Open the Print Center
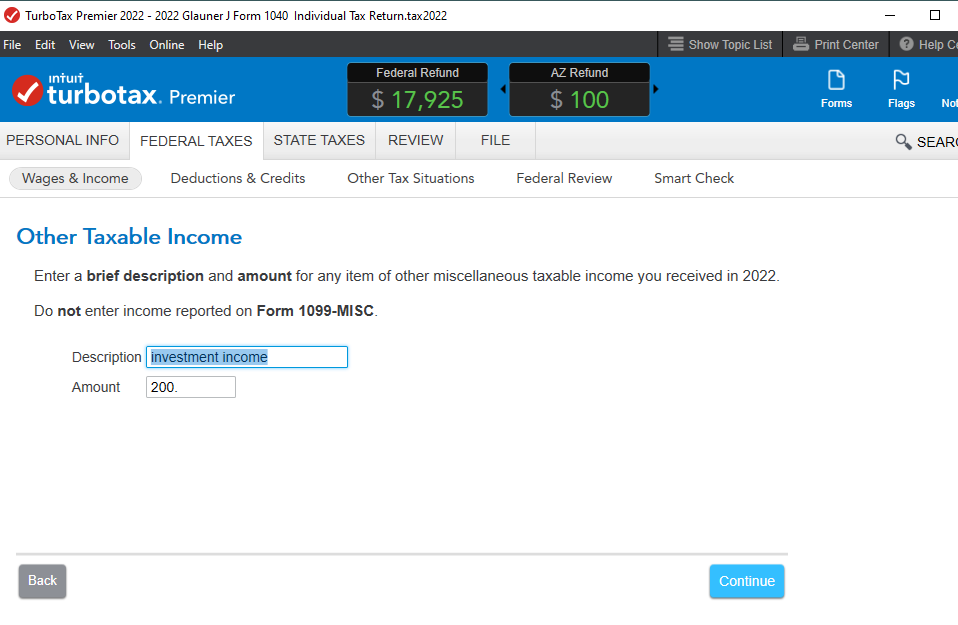The width and height of the screenshot is (958, 625). [x=835, y=45]
